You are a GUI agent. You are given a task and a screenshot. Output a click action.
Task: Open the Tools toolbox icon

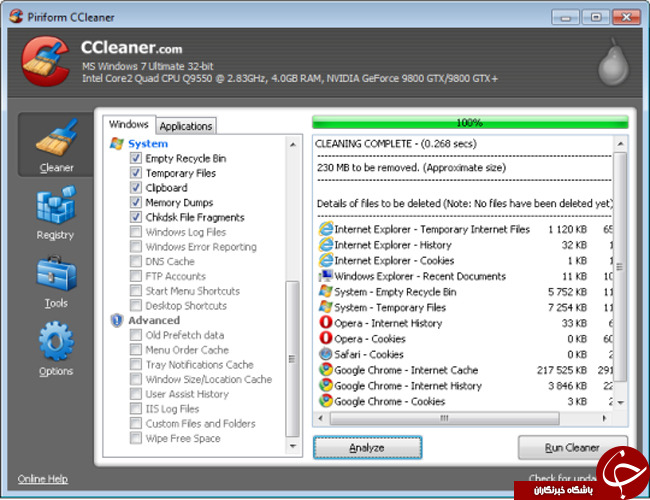click(x=56, y=273)
